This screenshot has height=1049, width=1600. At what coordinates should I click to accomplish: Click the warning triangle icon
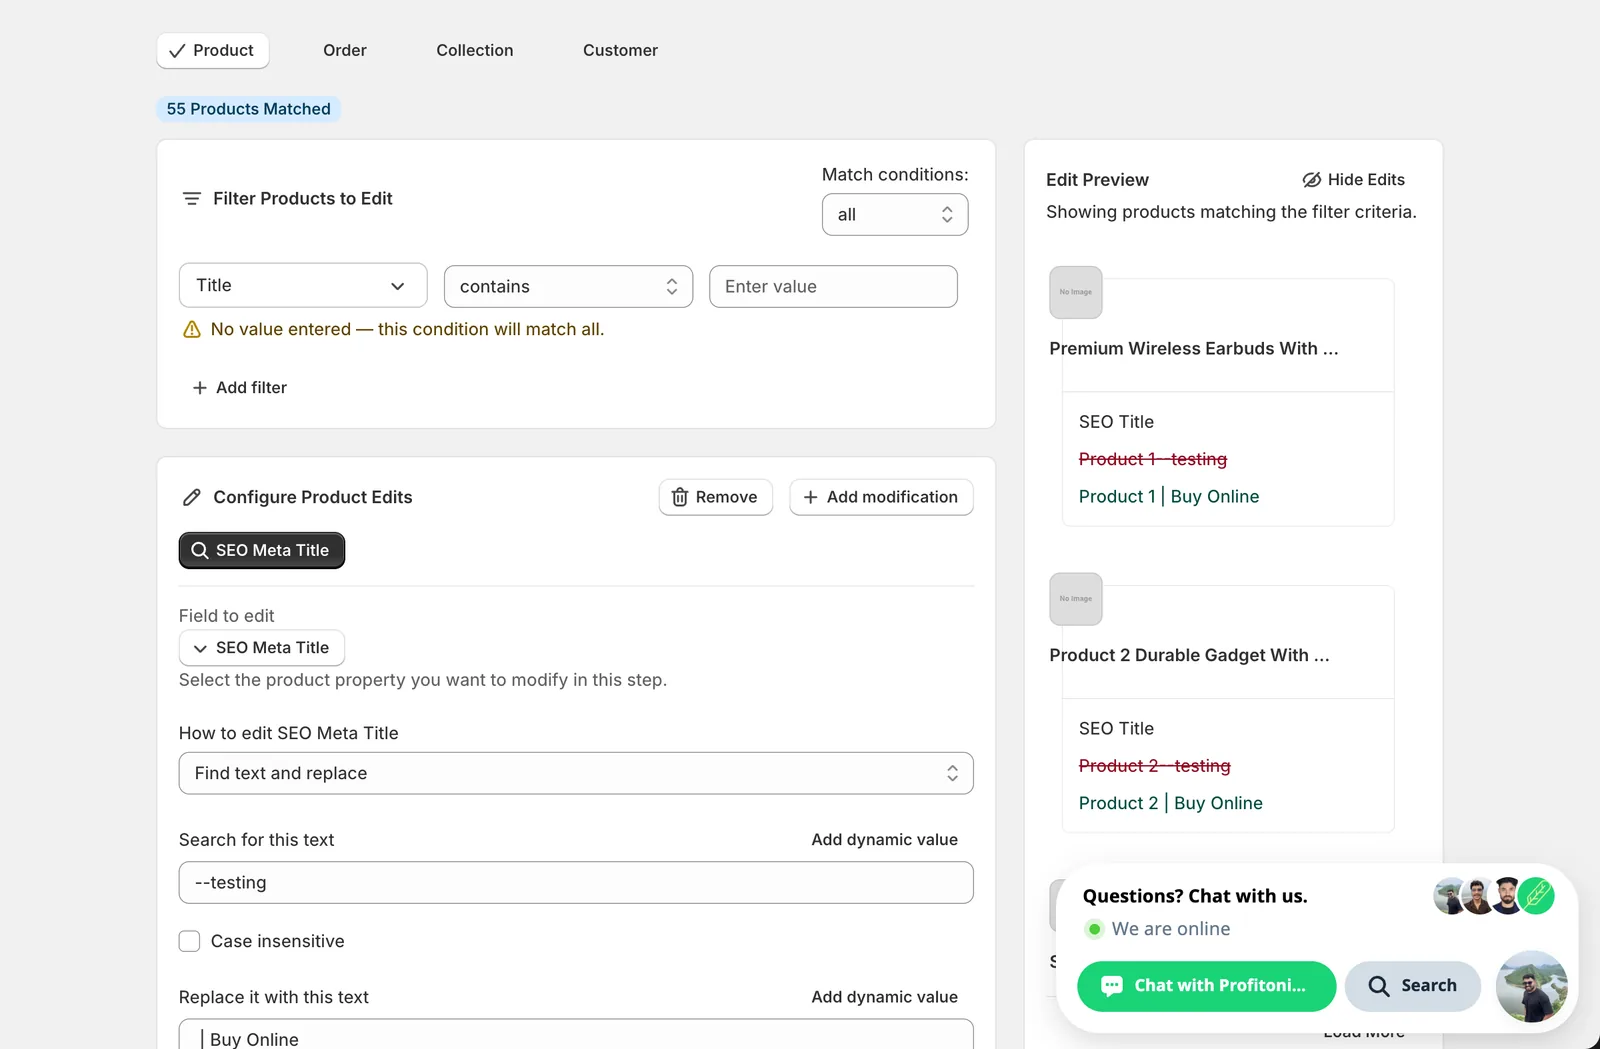[192, 330]
